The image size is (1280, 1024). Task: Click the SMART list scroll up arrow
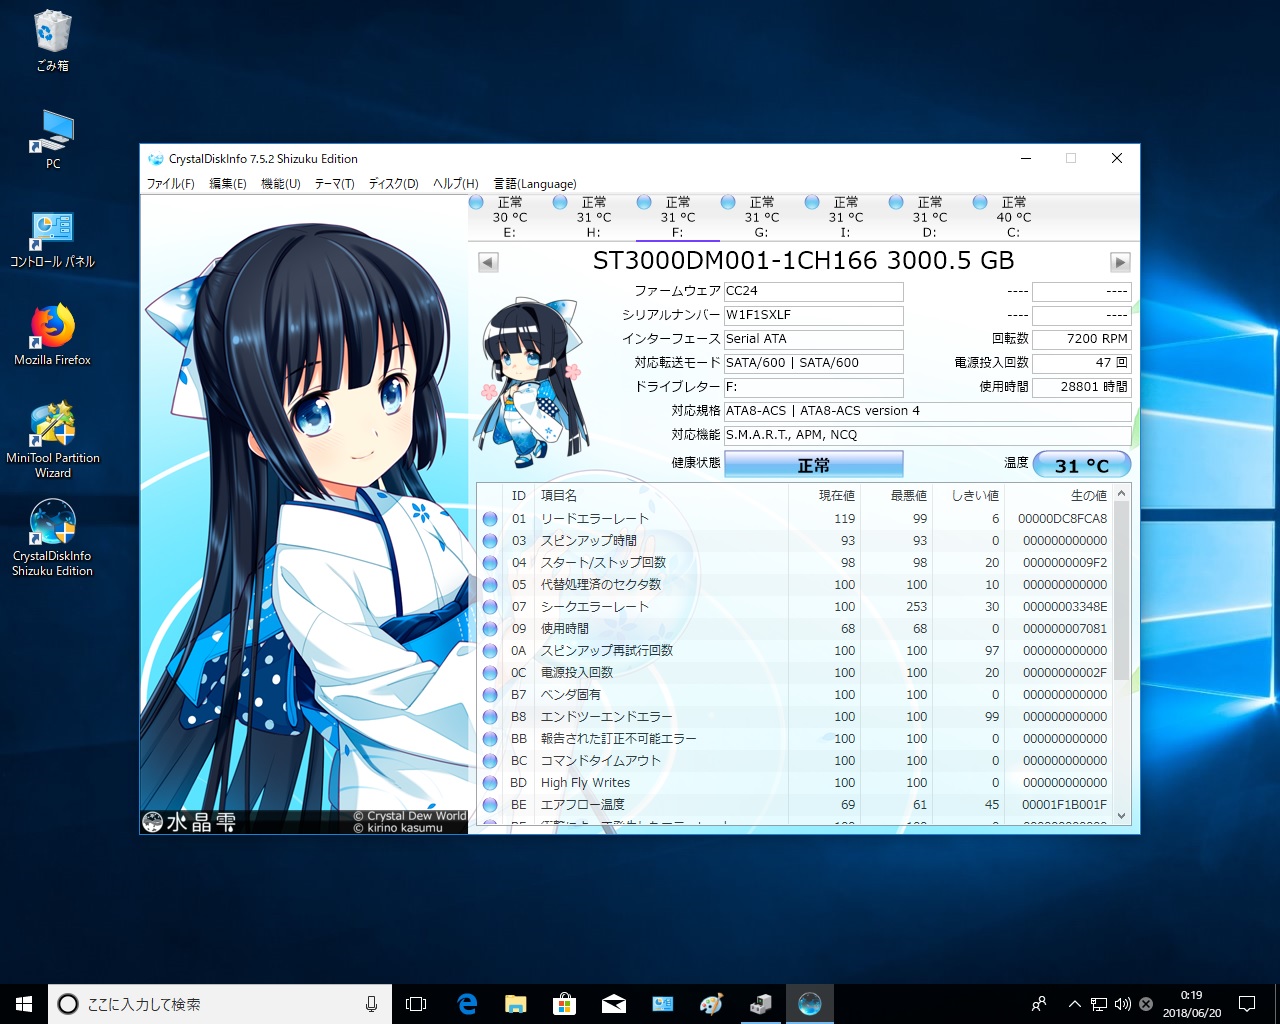(x=1121, y=494)
